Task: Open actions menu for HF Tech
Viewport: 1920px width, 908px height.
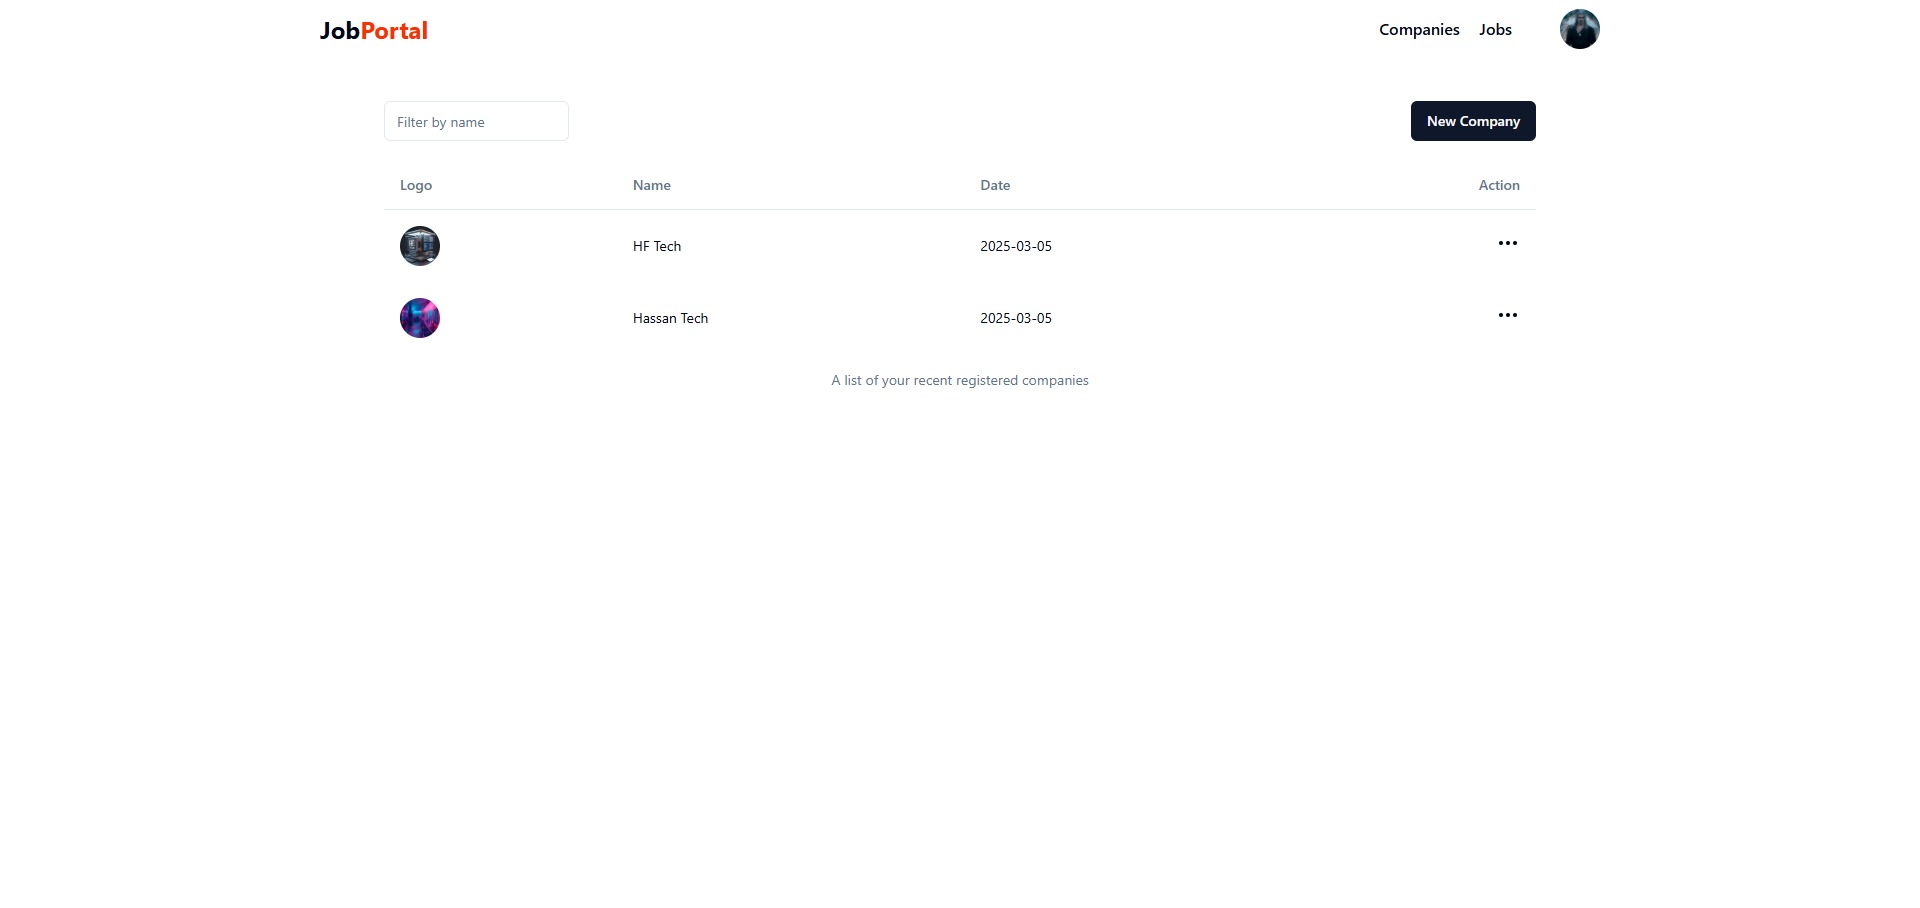Action: (x=1507, y=243)
